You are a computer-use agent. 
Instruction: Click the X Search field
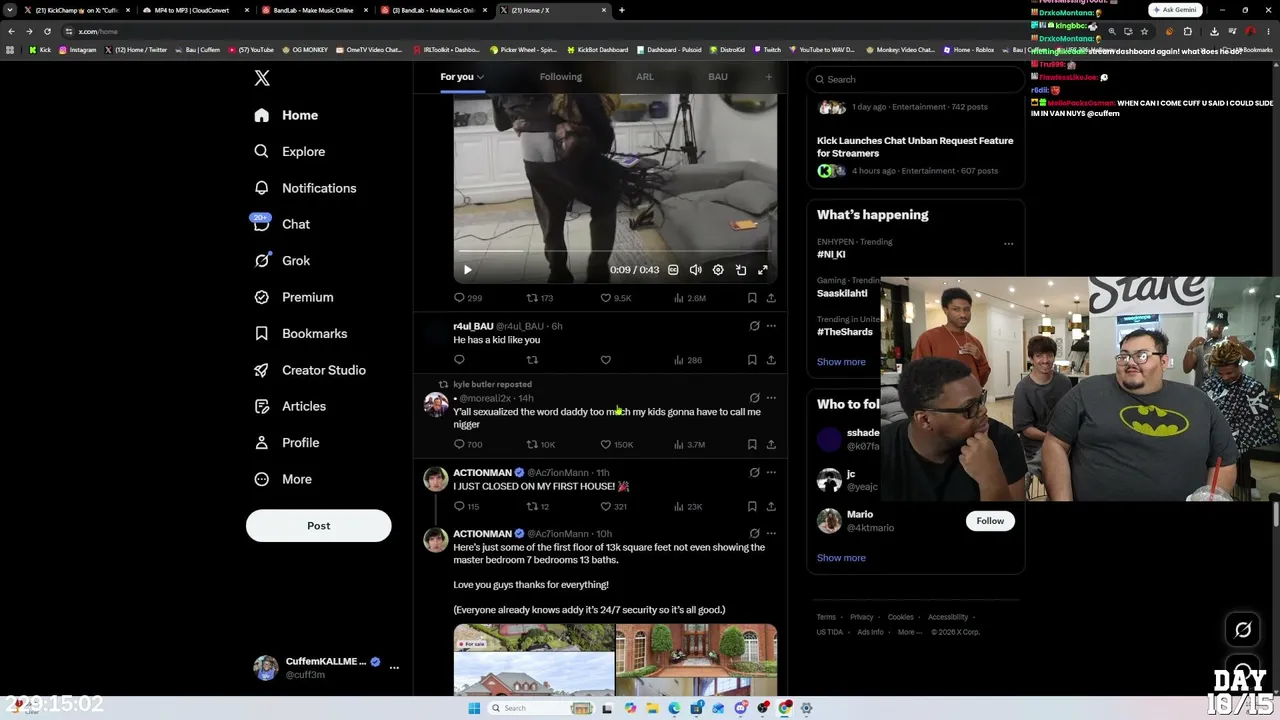pos(916,80)
